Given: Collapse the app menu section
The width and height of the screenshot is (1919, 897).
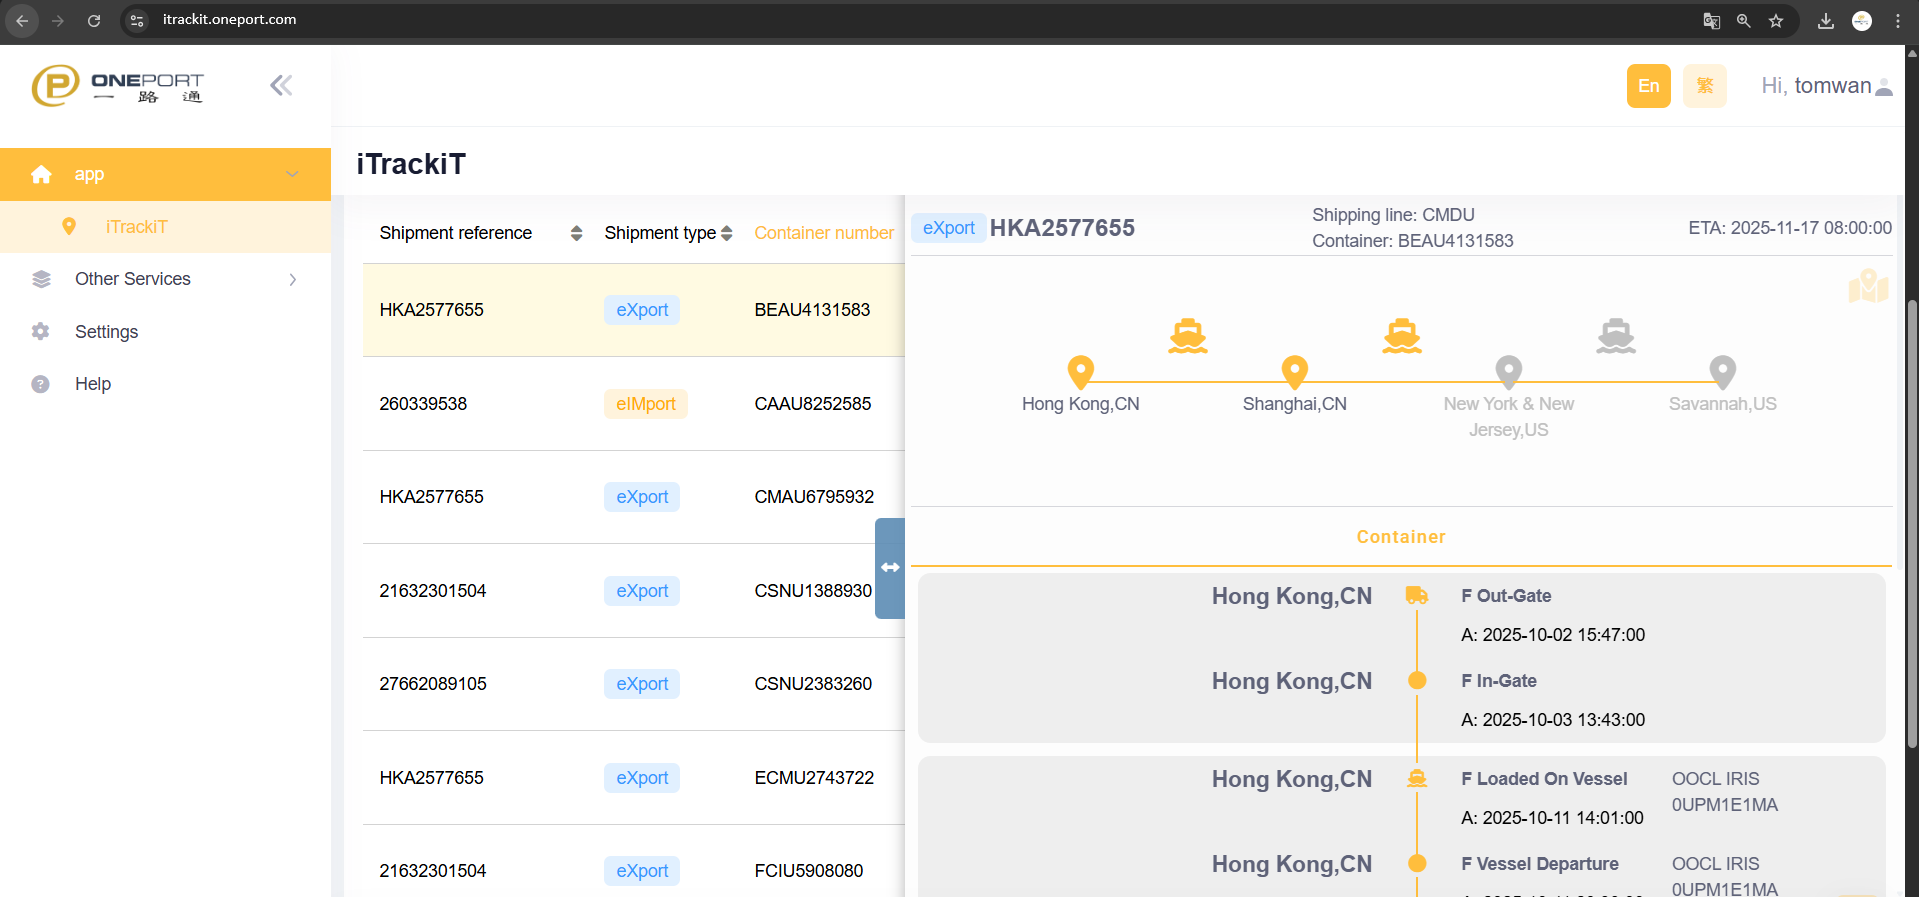Looking at the screenshot, I should [x=292, y=174].
